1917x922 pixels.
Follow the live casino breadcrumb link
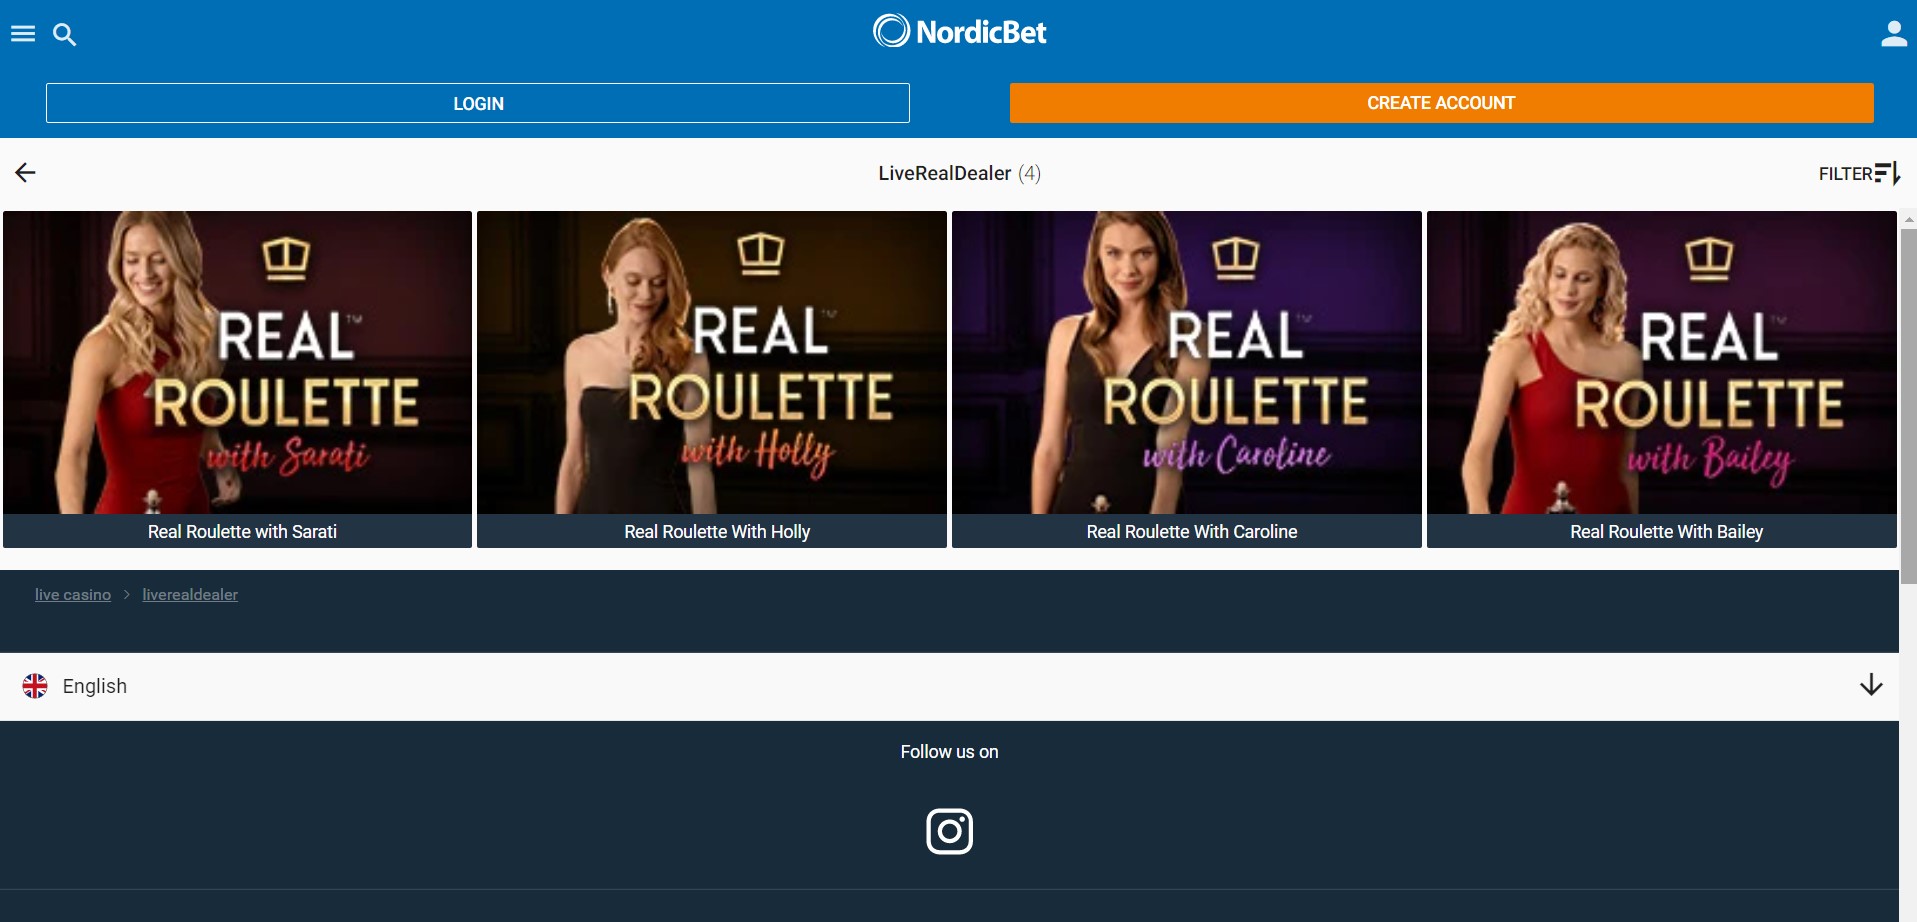pyautogui.click(x=73, y=595)
